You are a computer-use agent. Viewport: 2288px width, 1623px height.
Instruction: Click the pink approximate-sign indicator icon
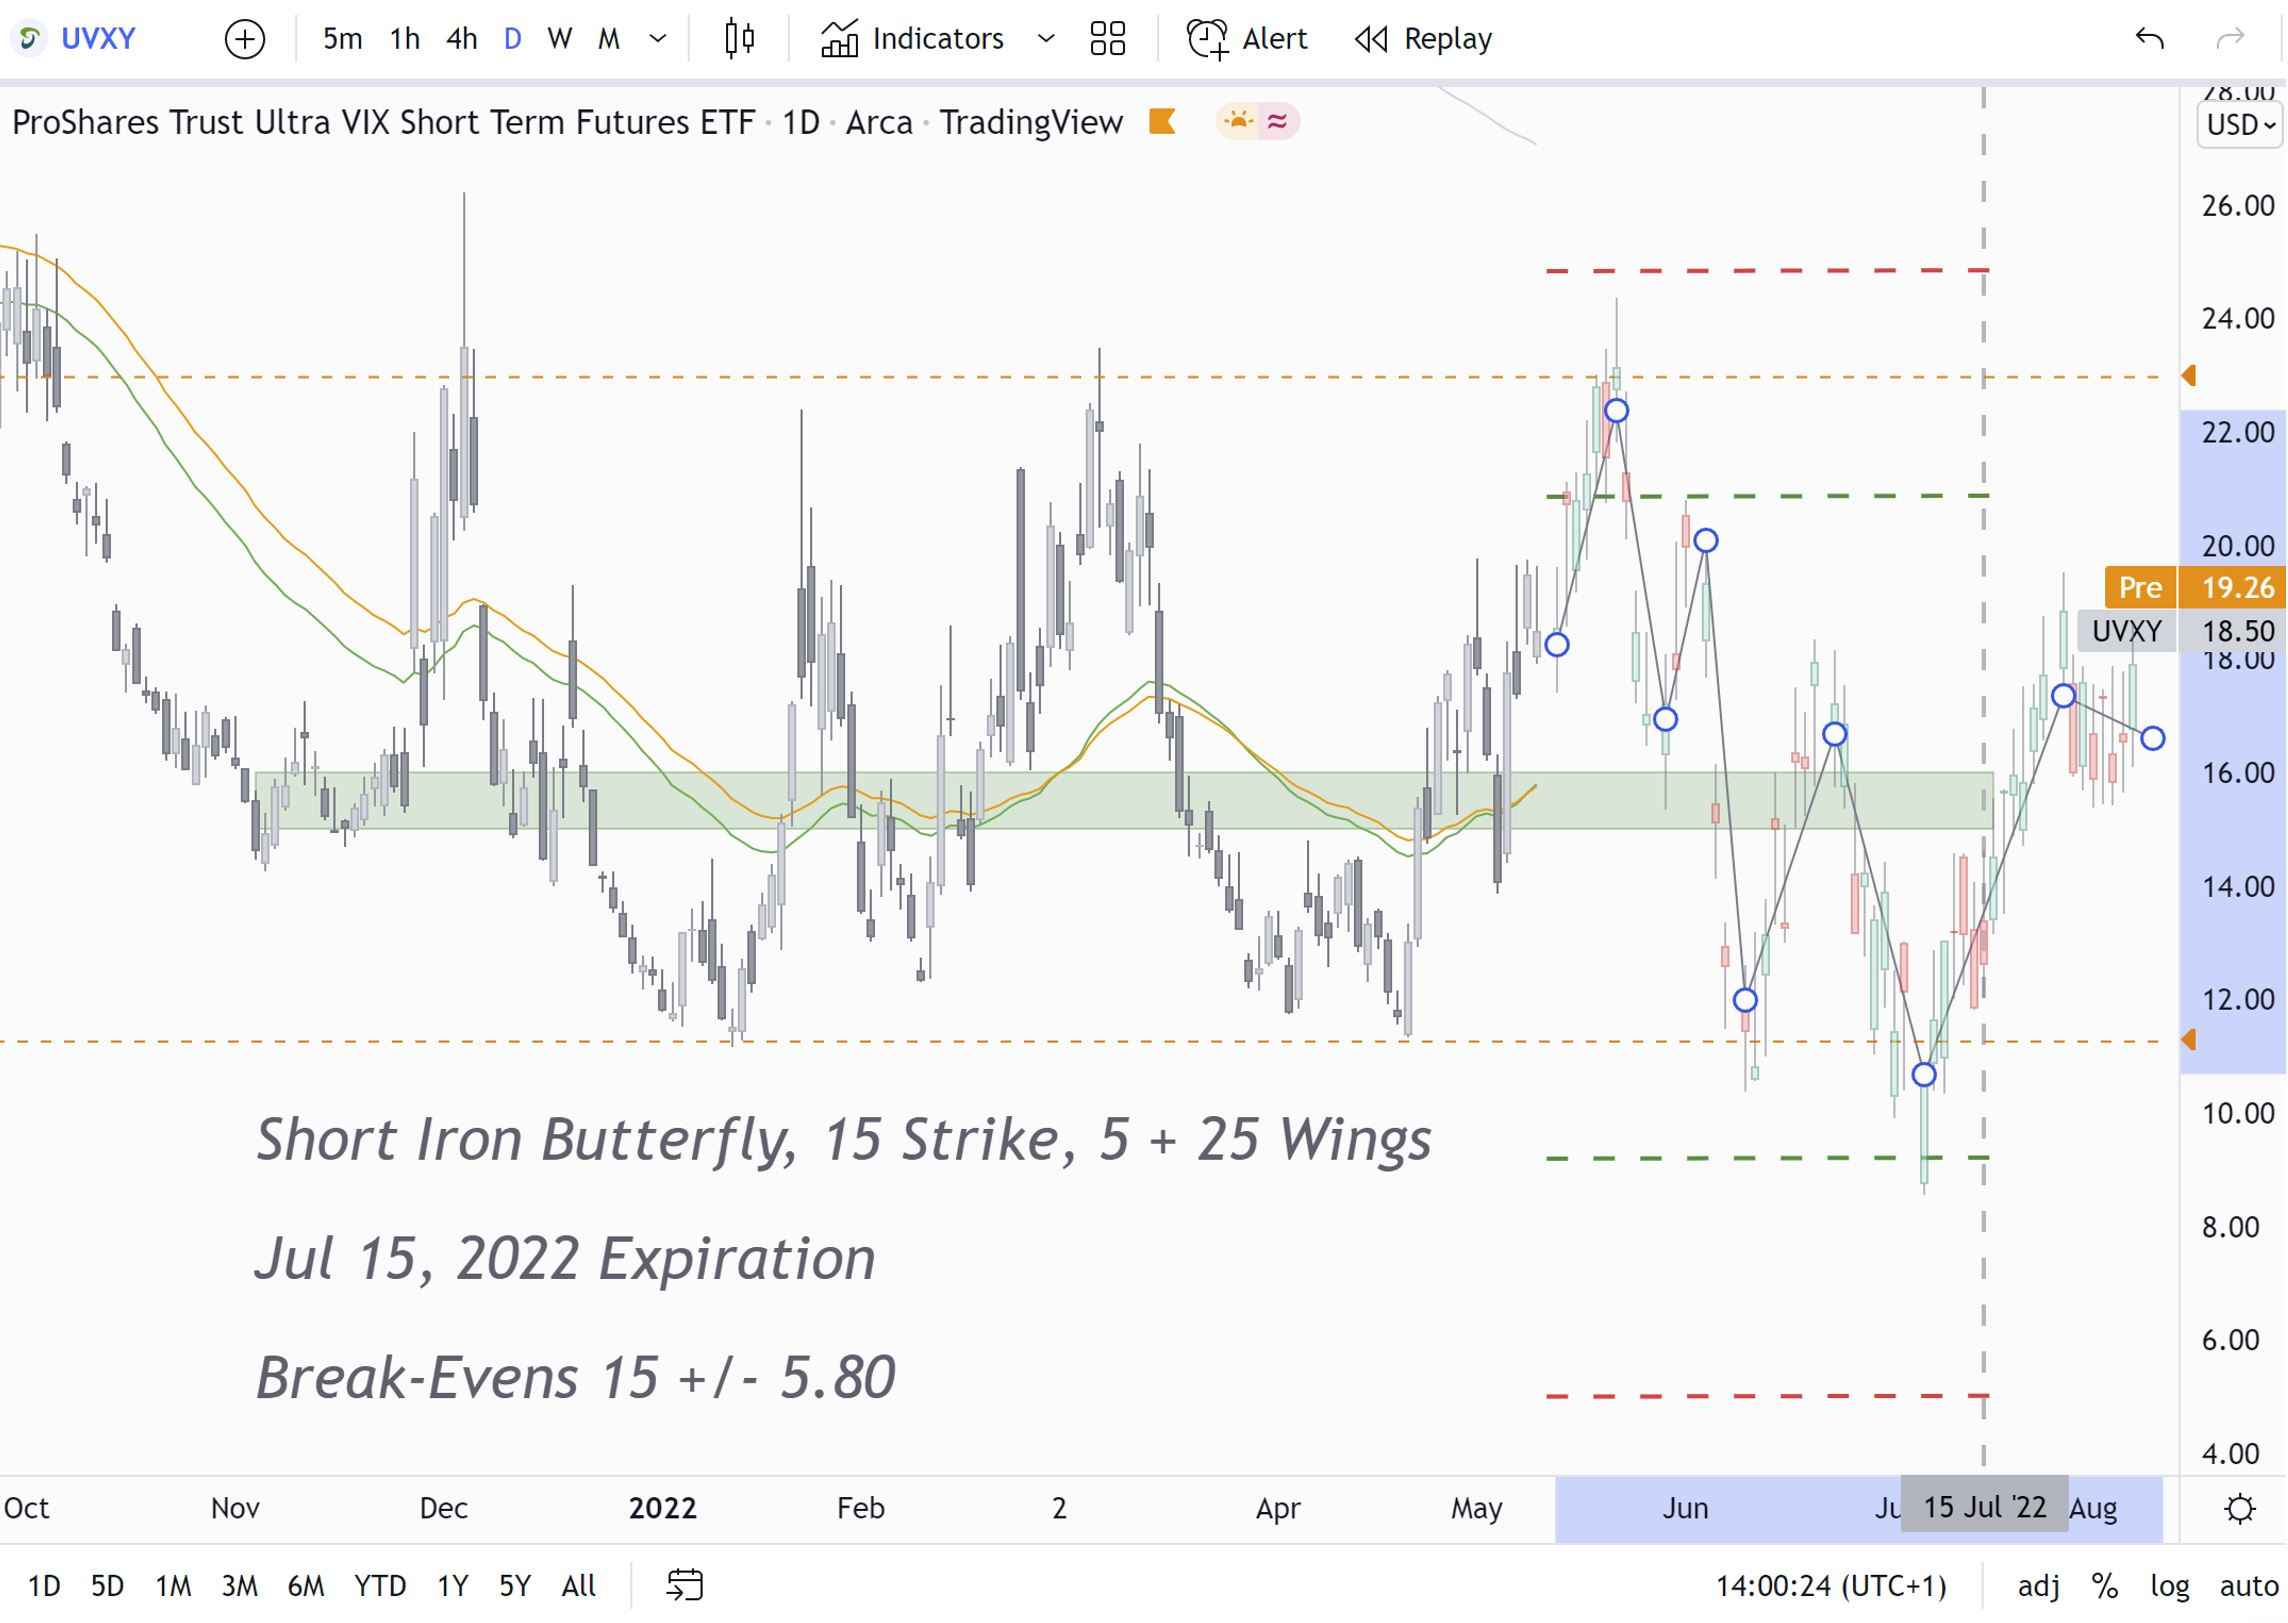[x=1277, y=122]
